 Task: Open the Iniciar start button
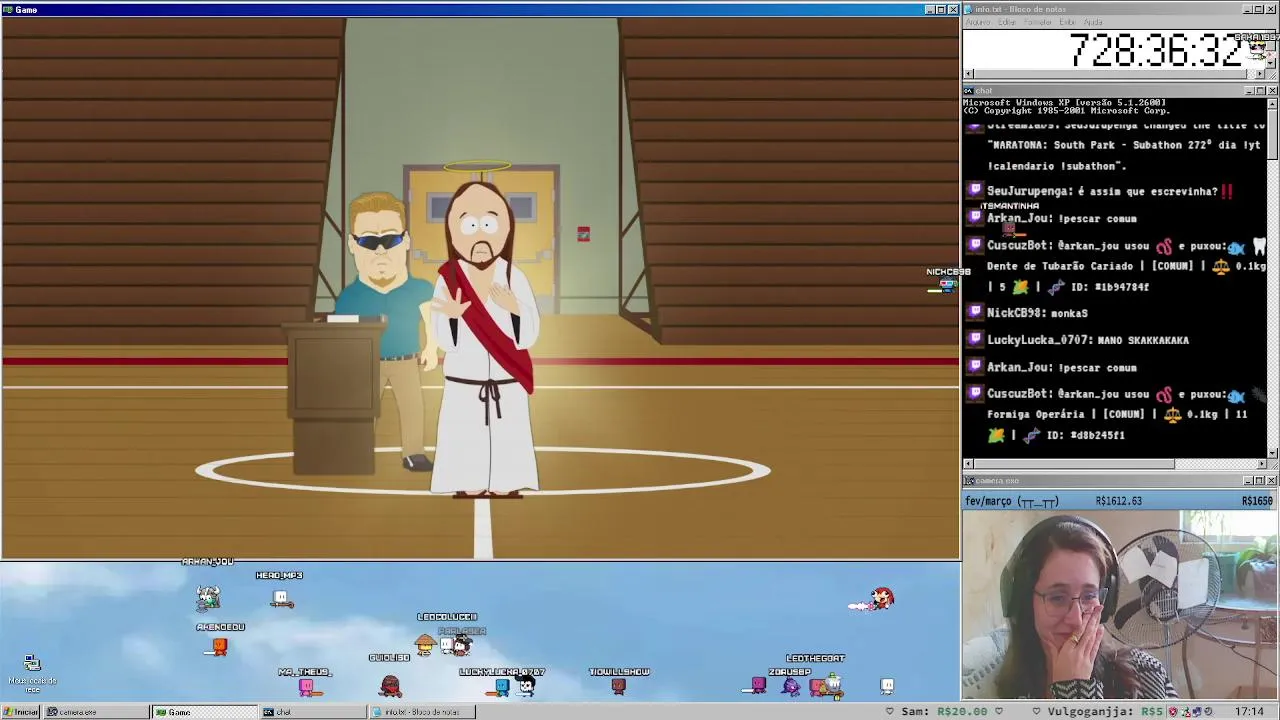(21, 712)
